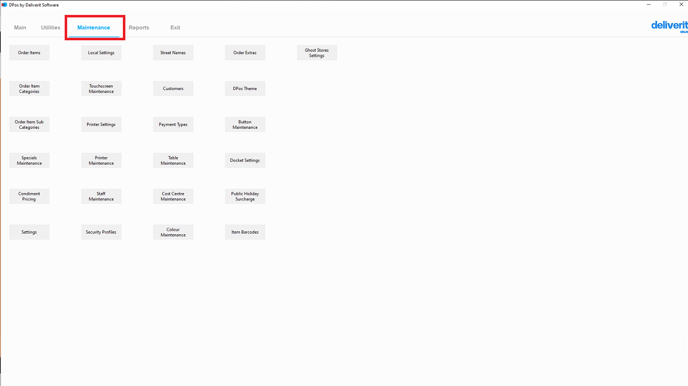Open the Street Names button
Image resolution: width=688 pixels, height=386 pixels.
tap(173, 53)
